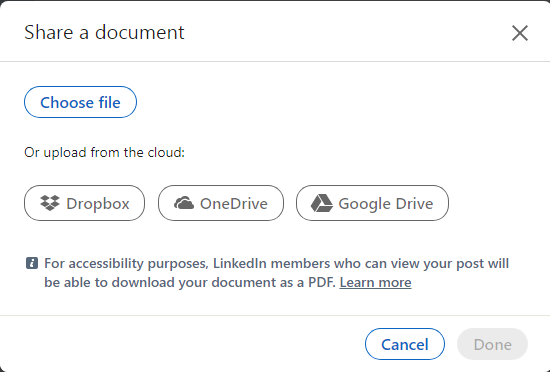The height and width of the screenshot is (372, 550).
Task: Close the Share a document dialog
Action: pyautogui.click(x=519, y=33)
